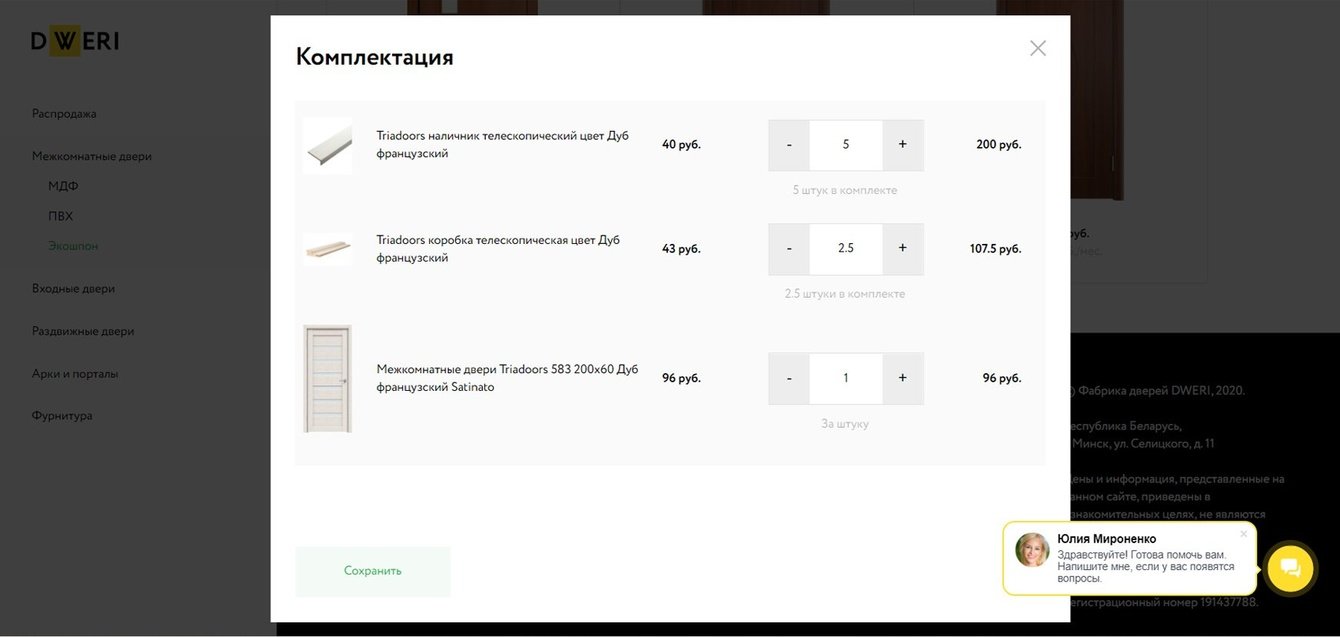Click the наличник quantity field showing 5

pos(845,145)
